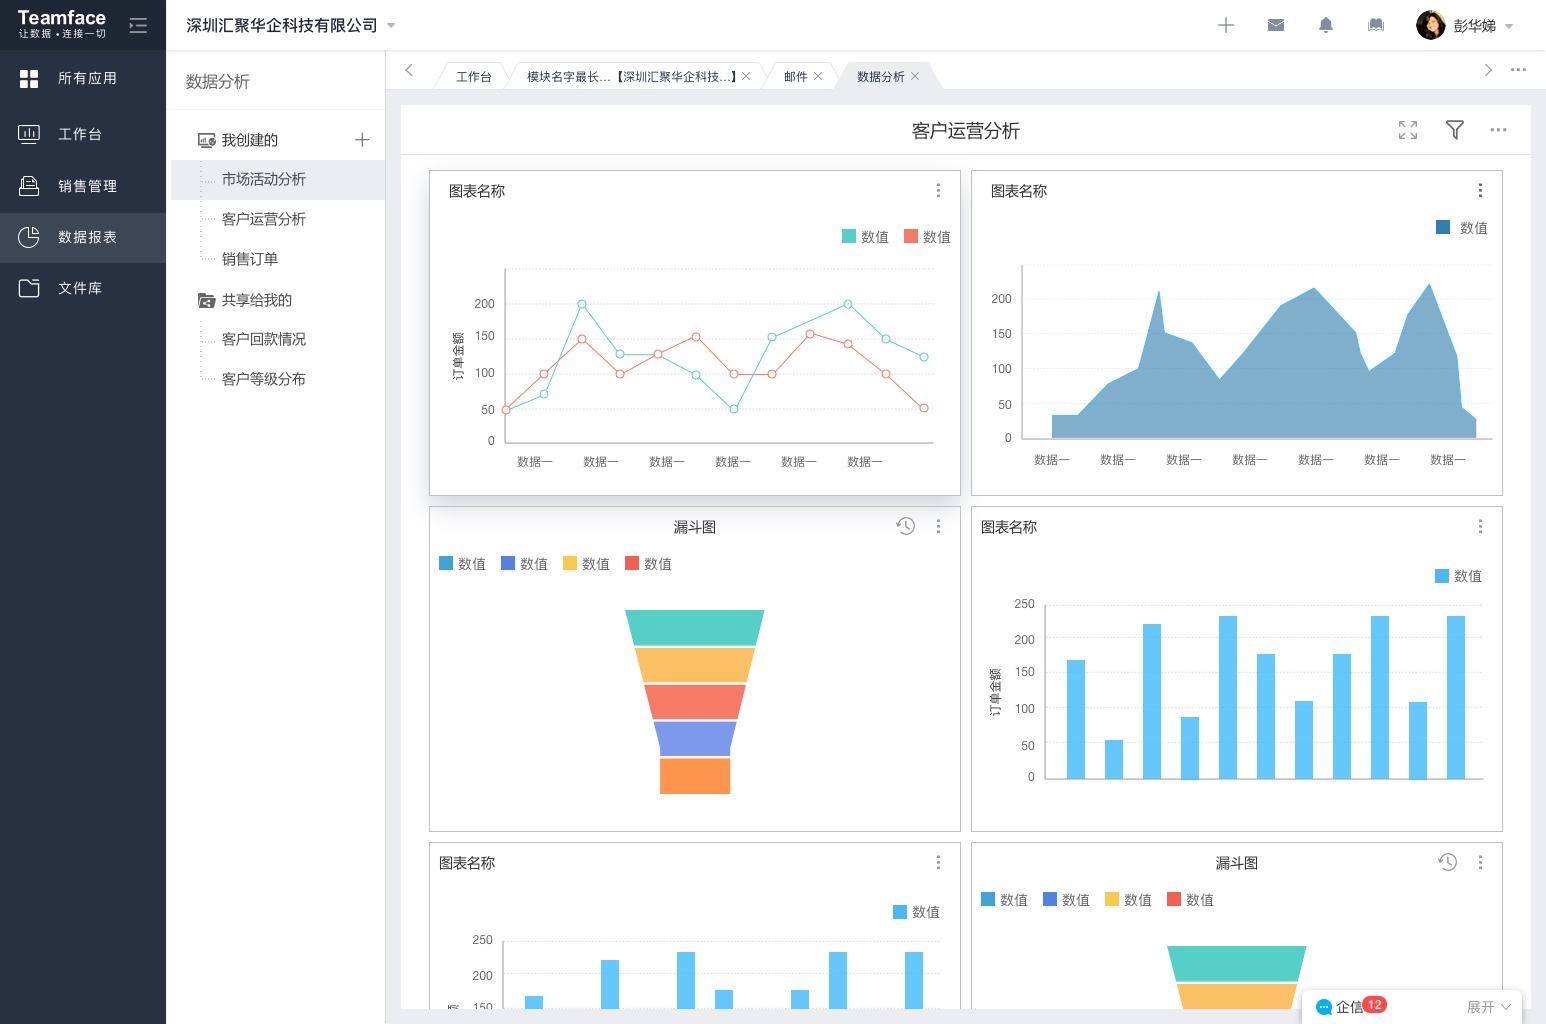The width and height of the screenshot is (1546, 1024).
Task: Open the mail envelope icon in top bar
Action: pyautogui.click(x=1276, y=26)
